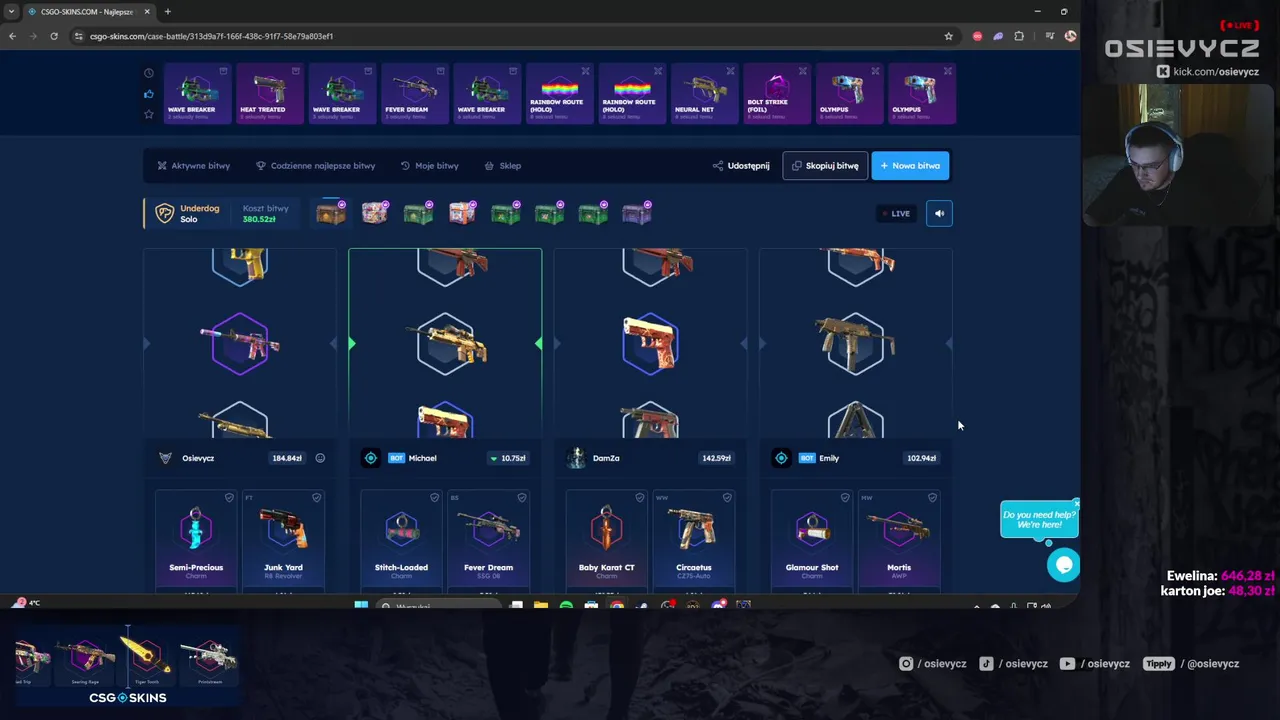Click the verification shield on Semi-Precious card
Image resolution: width=1280 pixels, height=720 pixels.
(x=229, y=497)
